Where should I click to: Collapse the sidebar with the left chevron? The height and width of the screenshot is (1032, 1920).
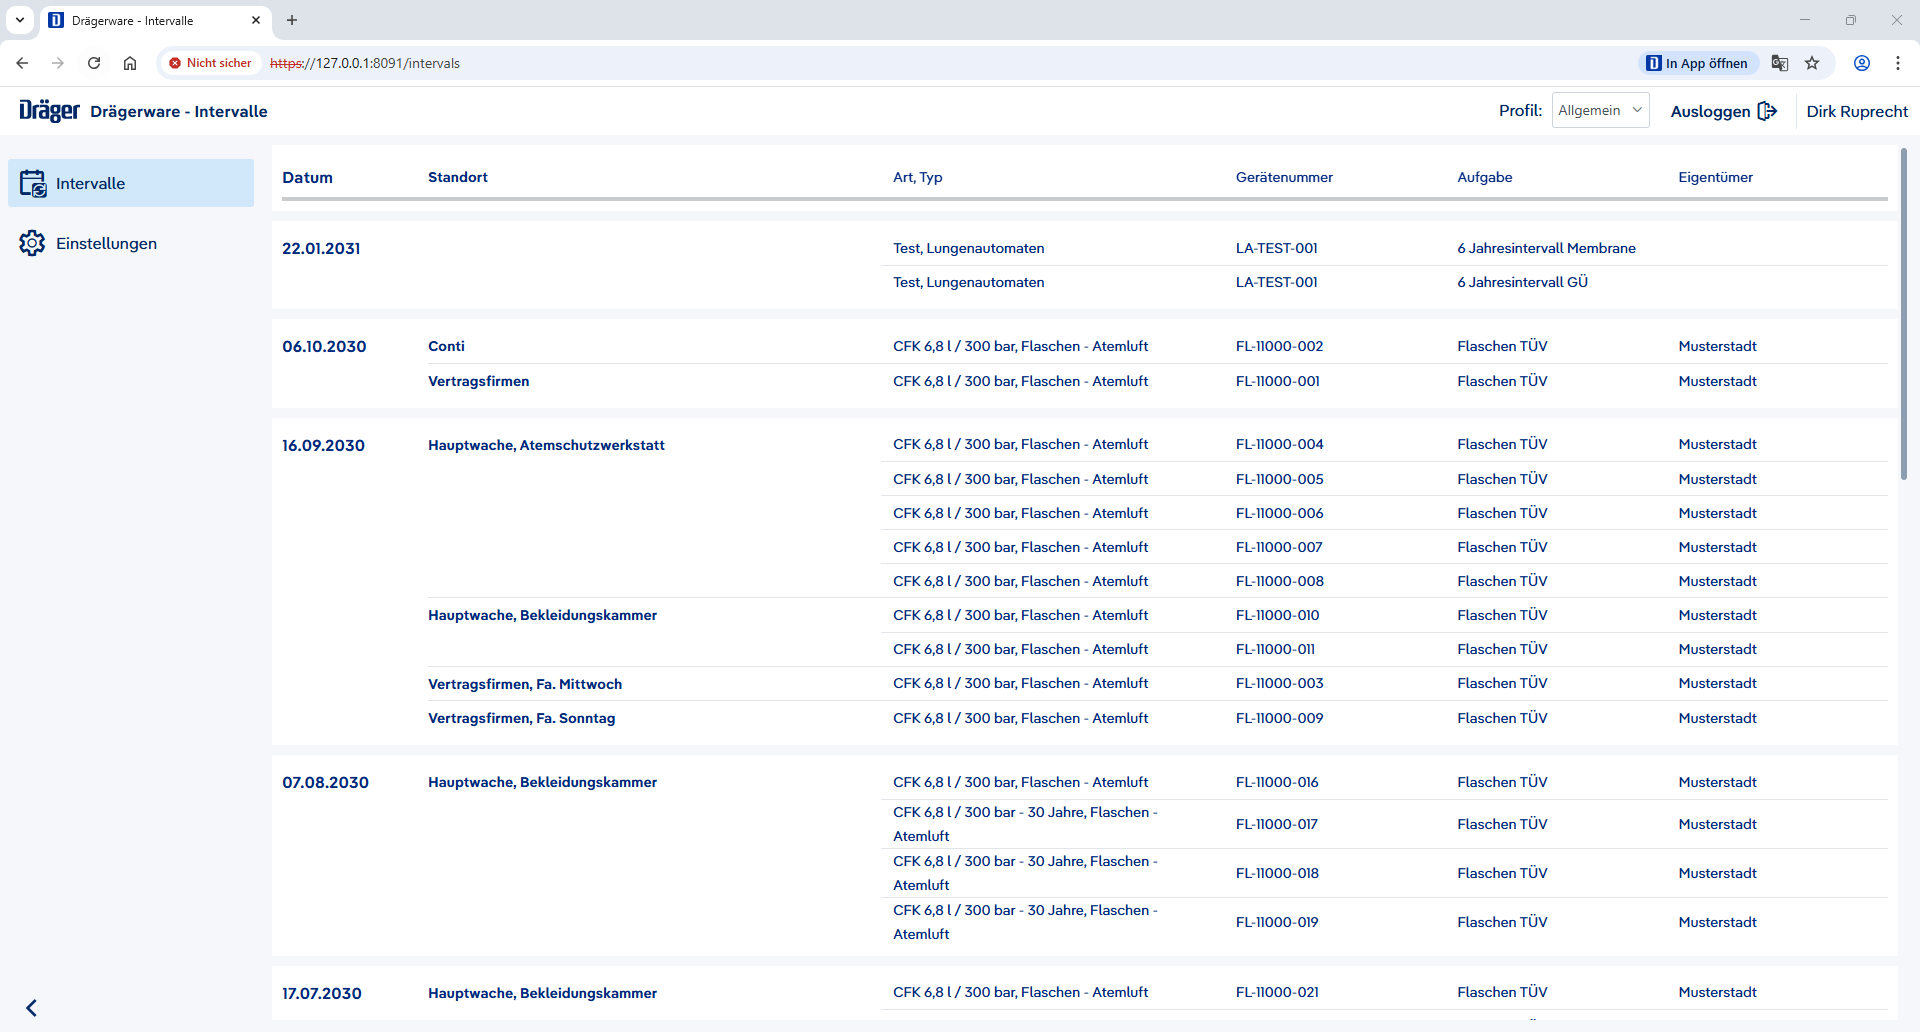click(31, 1007)
